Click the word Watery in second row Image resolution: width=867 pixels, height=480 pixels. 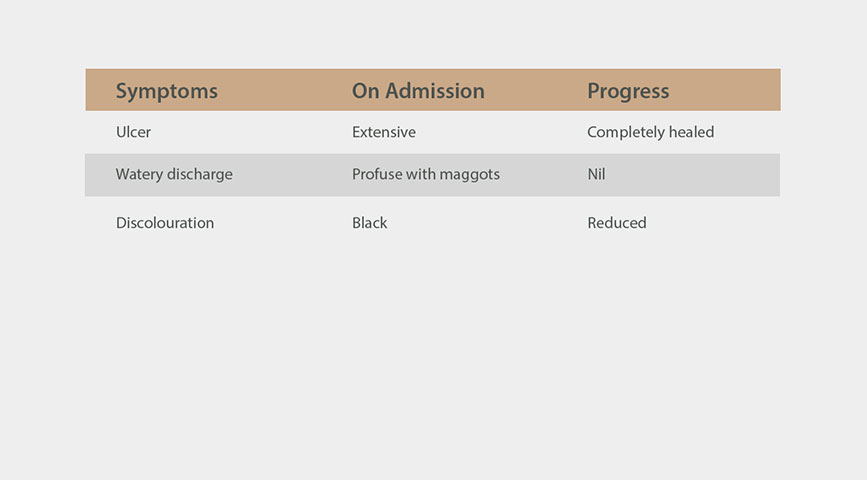139,174
